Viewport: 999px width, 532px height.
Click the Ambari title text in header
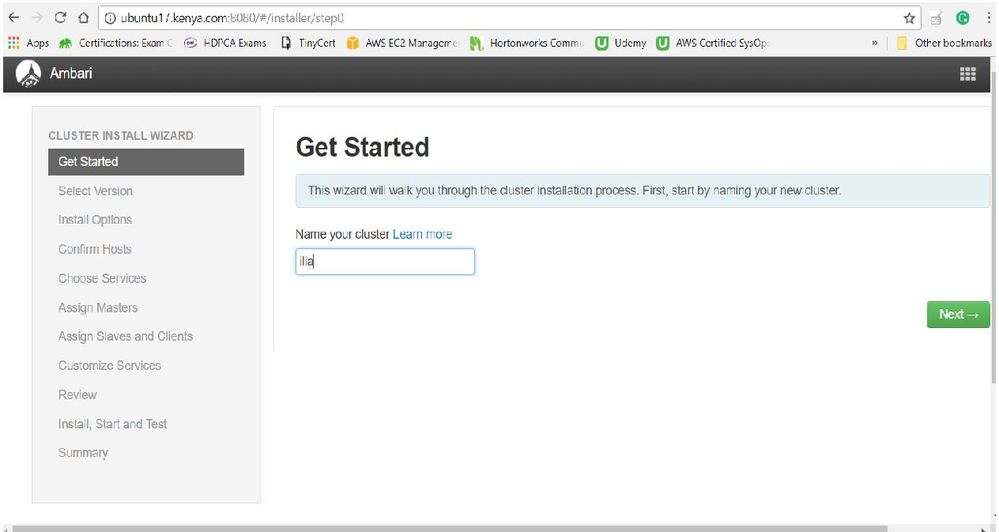point(71,73)
